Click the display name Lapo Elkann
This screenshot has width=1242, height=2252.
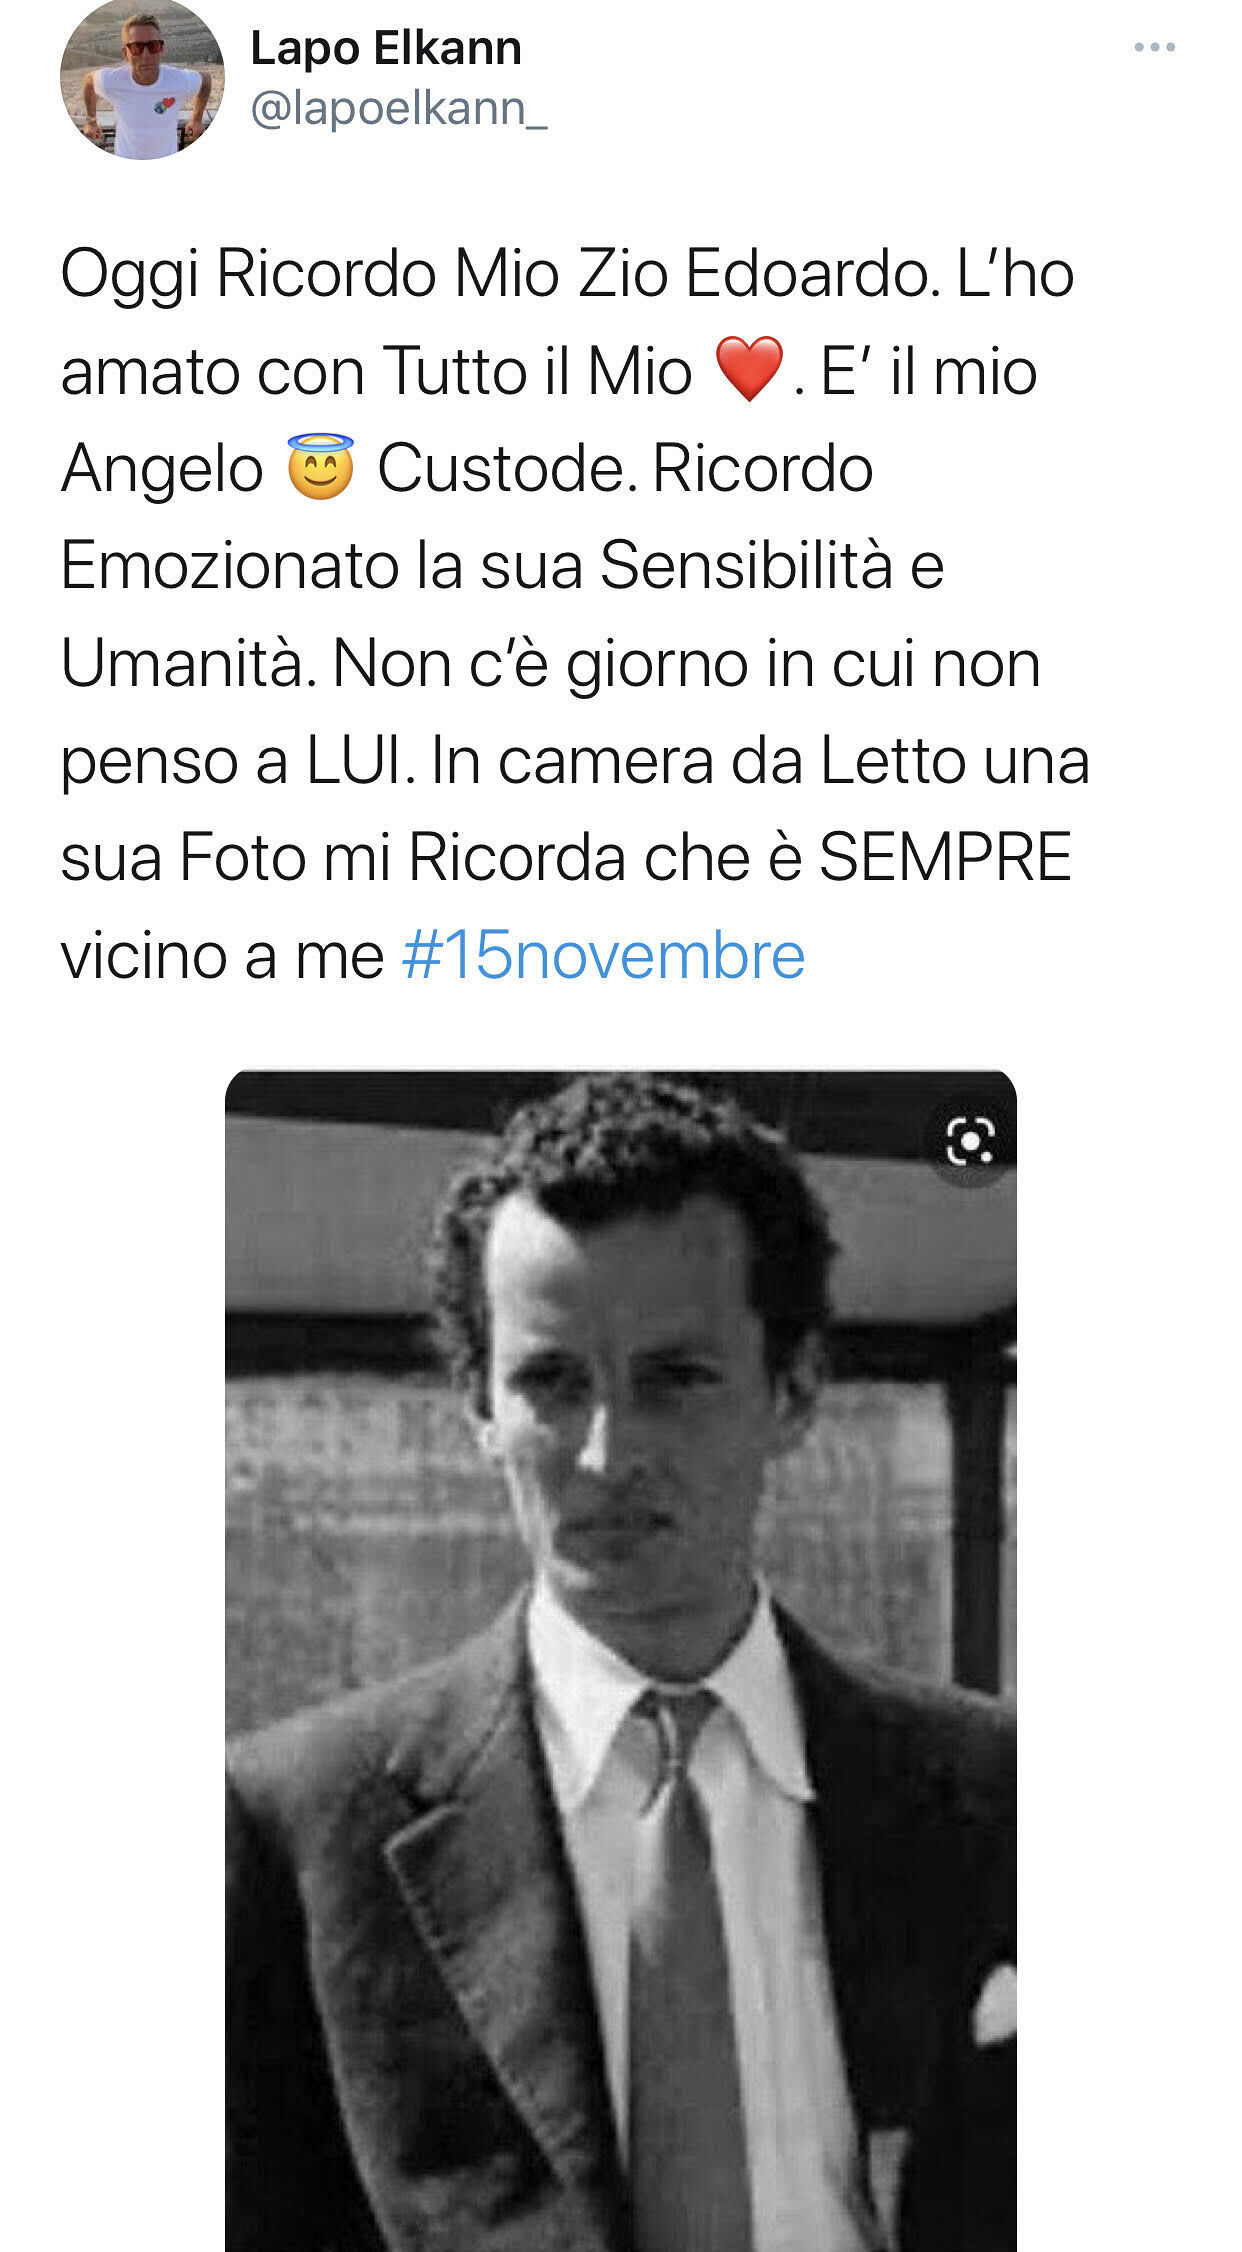(x=386, y=48)
